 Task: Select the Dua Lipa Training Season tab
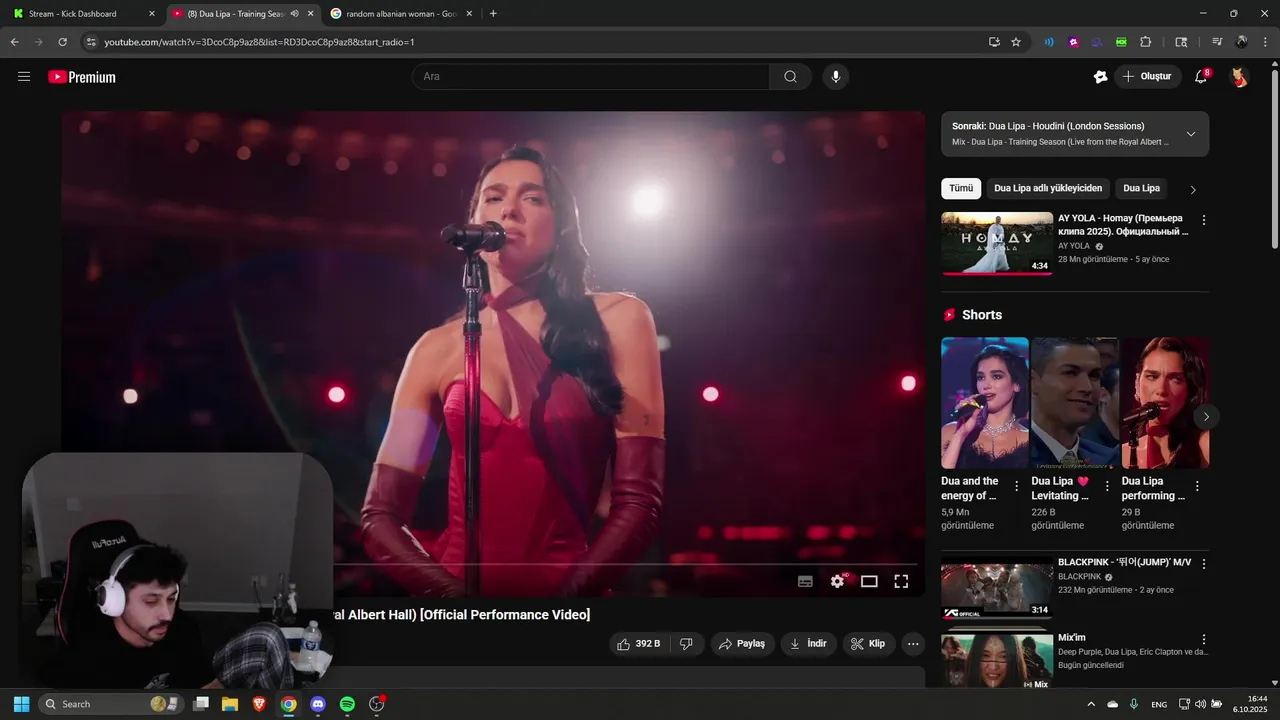tap(242, 14)
